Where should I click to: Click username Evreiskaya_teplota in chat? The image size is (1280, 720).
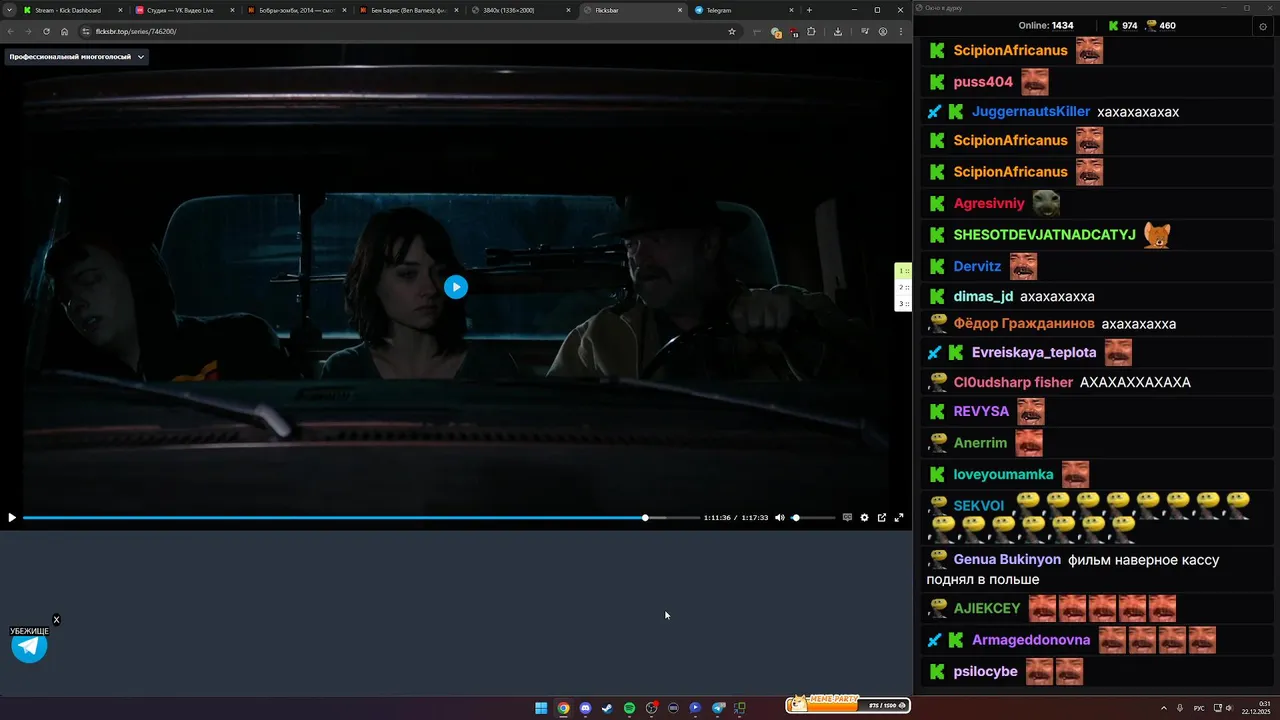1034,353
